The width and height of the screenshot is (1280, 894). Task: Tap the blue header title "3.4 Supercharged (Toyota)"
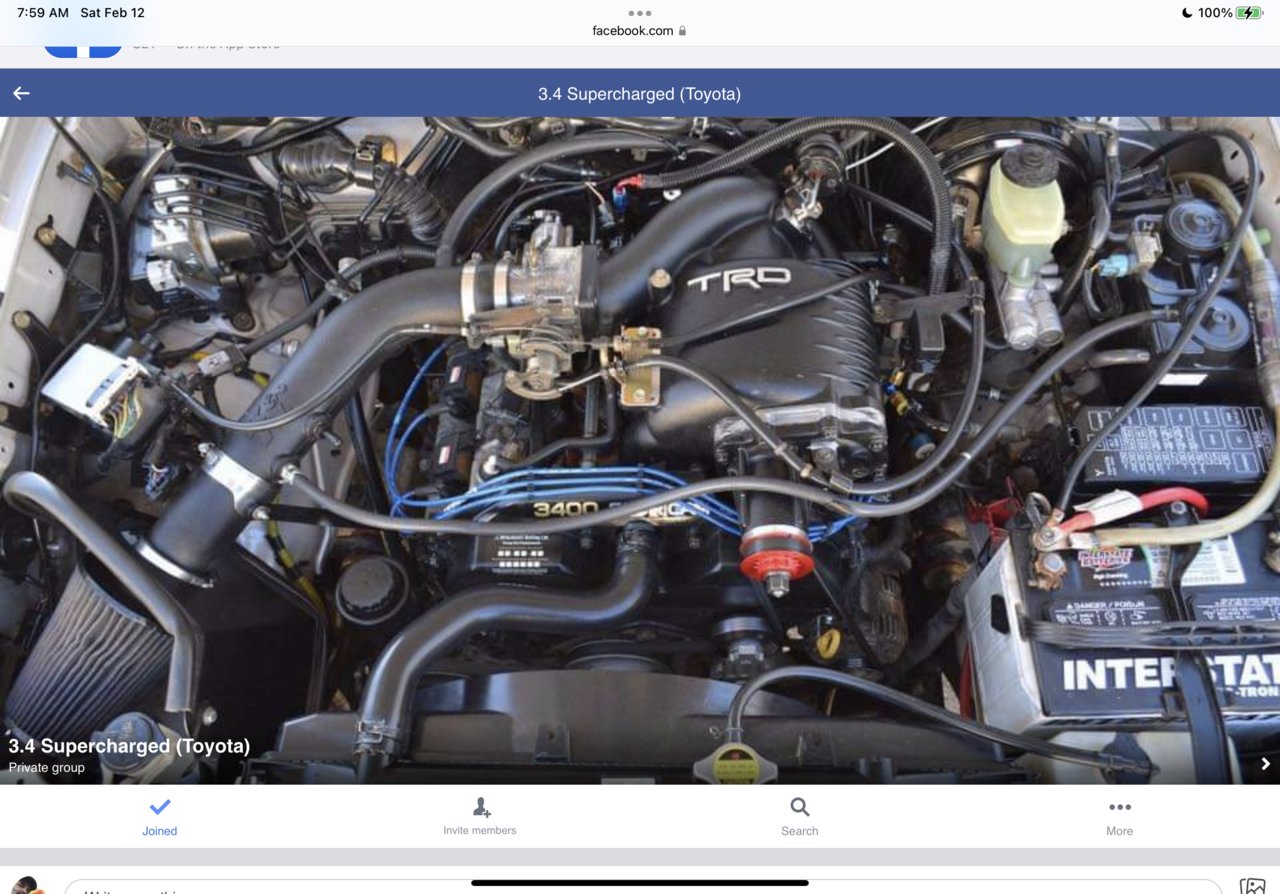tap(640, 94)
